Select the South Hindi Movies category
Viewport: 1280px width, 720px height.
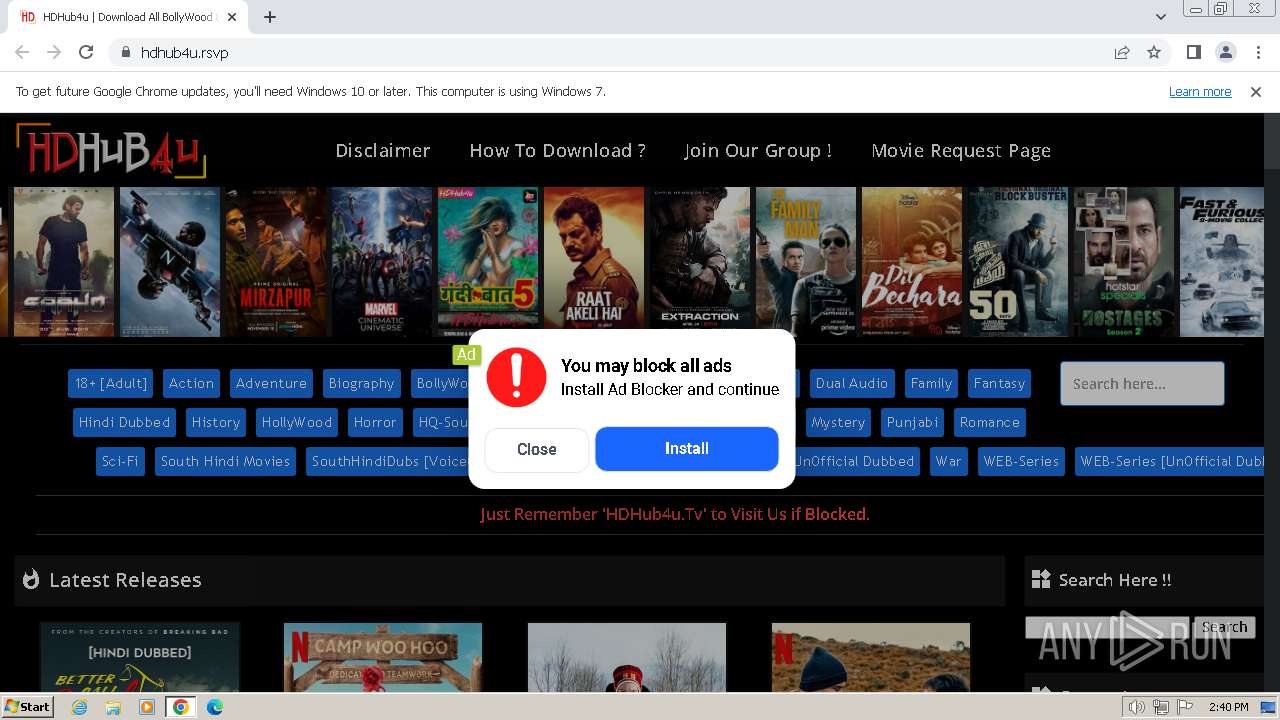point(225,461)
